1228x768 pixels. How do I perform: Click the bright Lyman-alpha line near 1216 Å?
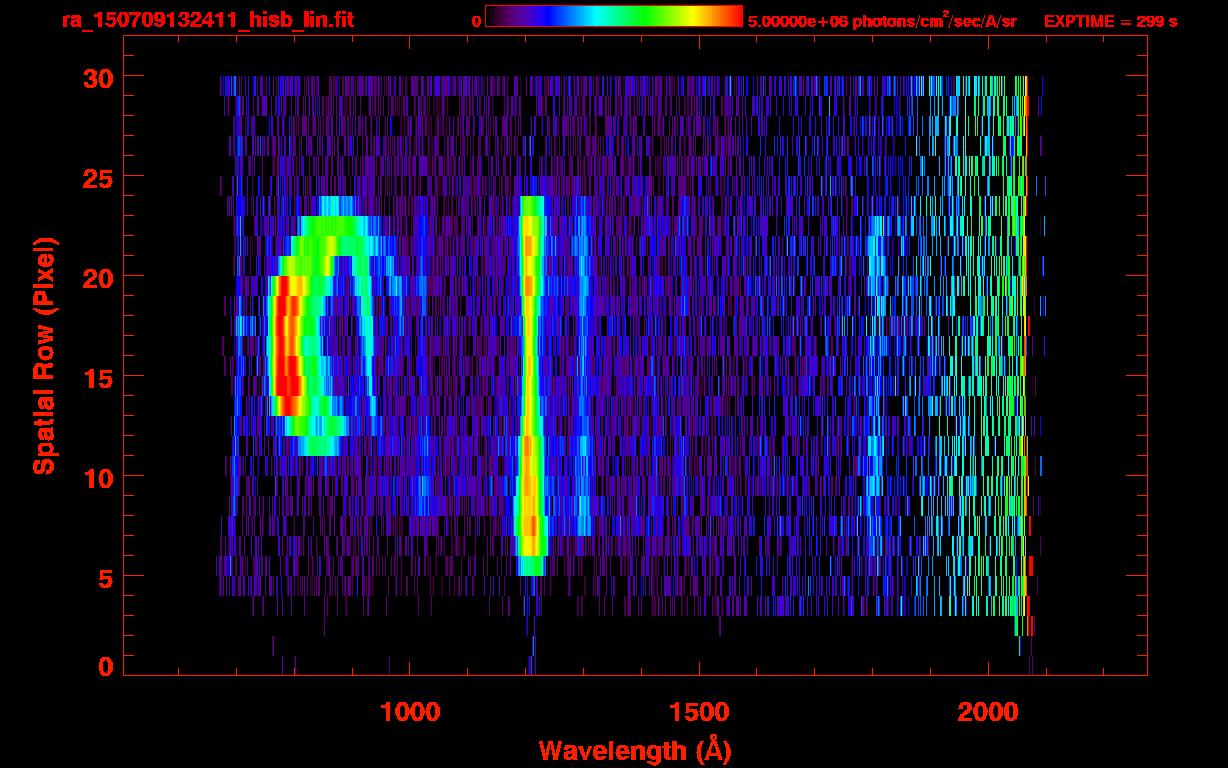point(530,385)
